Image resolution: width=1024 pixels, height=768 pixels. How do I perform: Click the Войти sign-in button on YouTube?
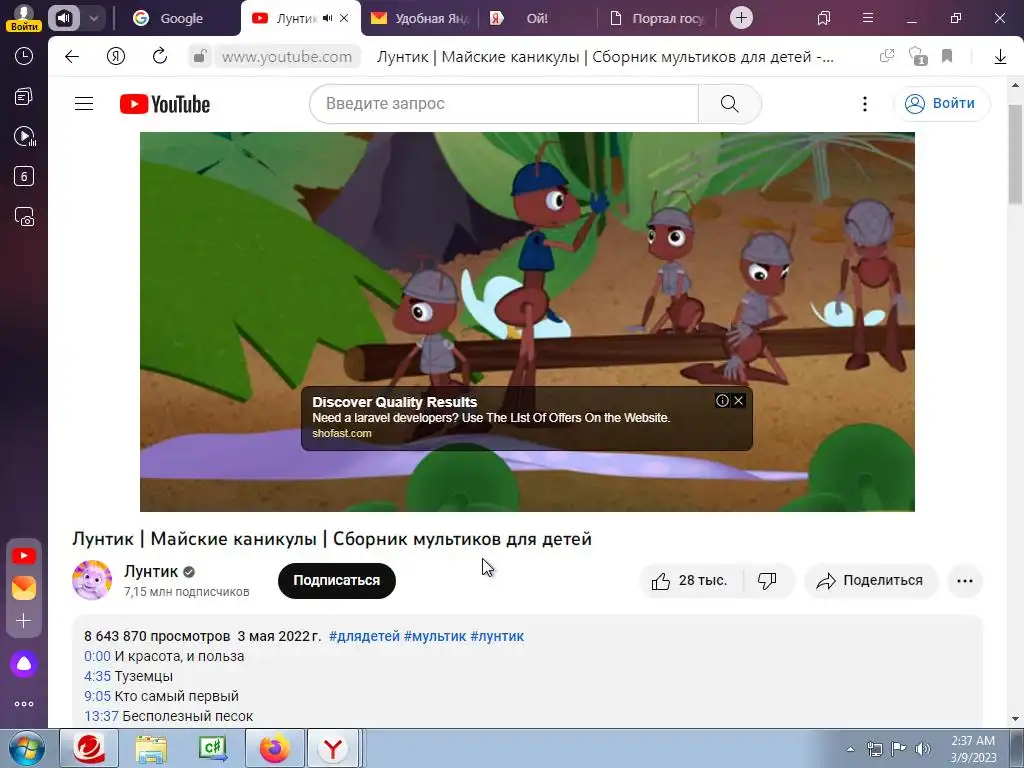tap(941, 104)
